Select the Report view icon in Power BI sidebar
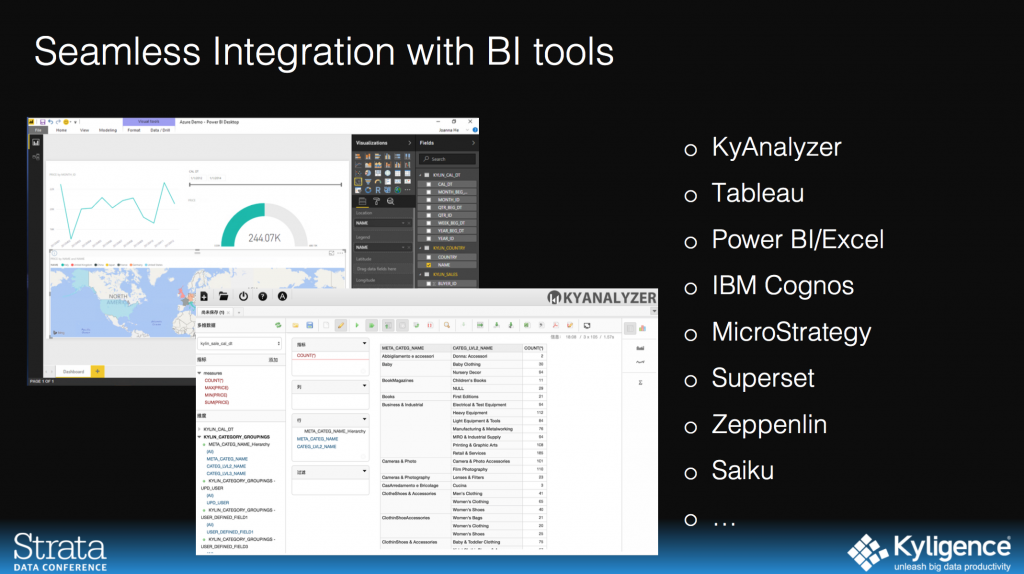This screenshot has height=574, width=1024. point(36,143)
